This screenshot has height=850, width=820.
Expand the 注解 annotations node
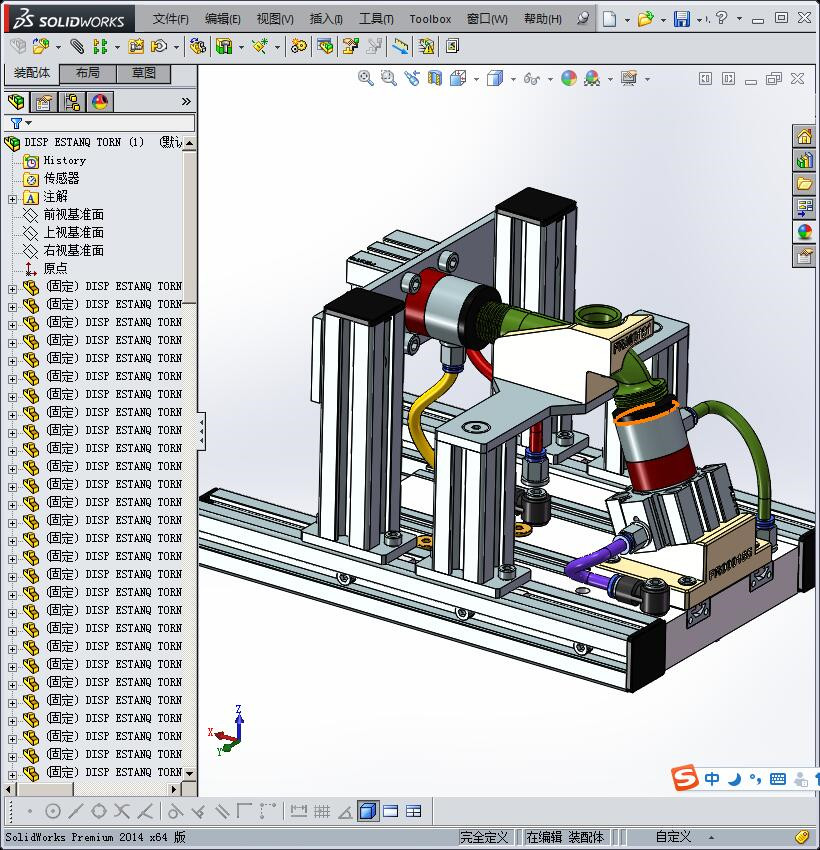[x=12, y=199]
